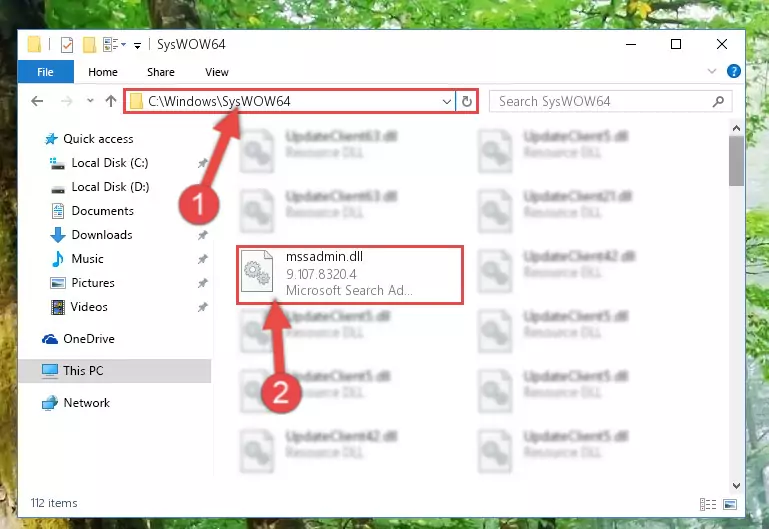Open Local Disk (D:) in the sidebar
Viewport: 769px width, 529px height.
(x=110, y=187)
